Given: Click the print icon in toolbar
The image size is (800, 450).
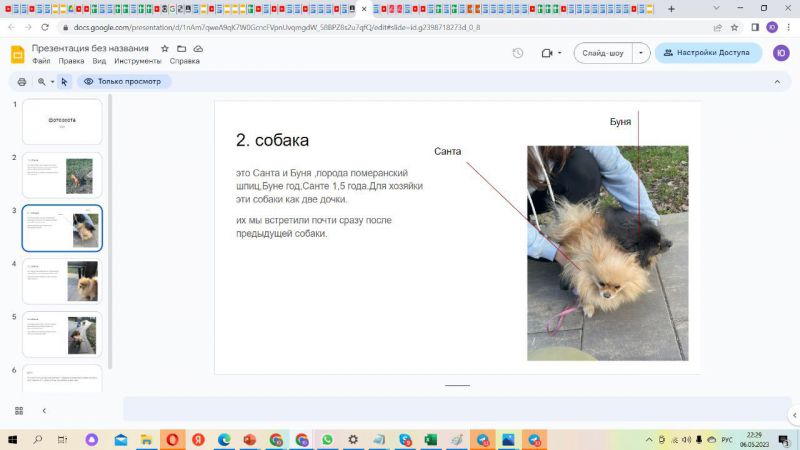Looking at the screenshot, I should (x=21, y=82).
